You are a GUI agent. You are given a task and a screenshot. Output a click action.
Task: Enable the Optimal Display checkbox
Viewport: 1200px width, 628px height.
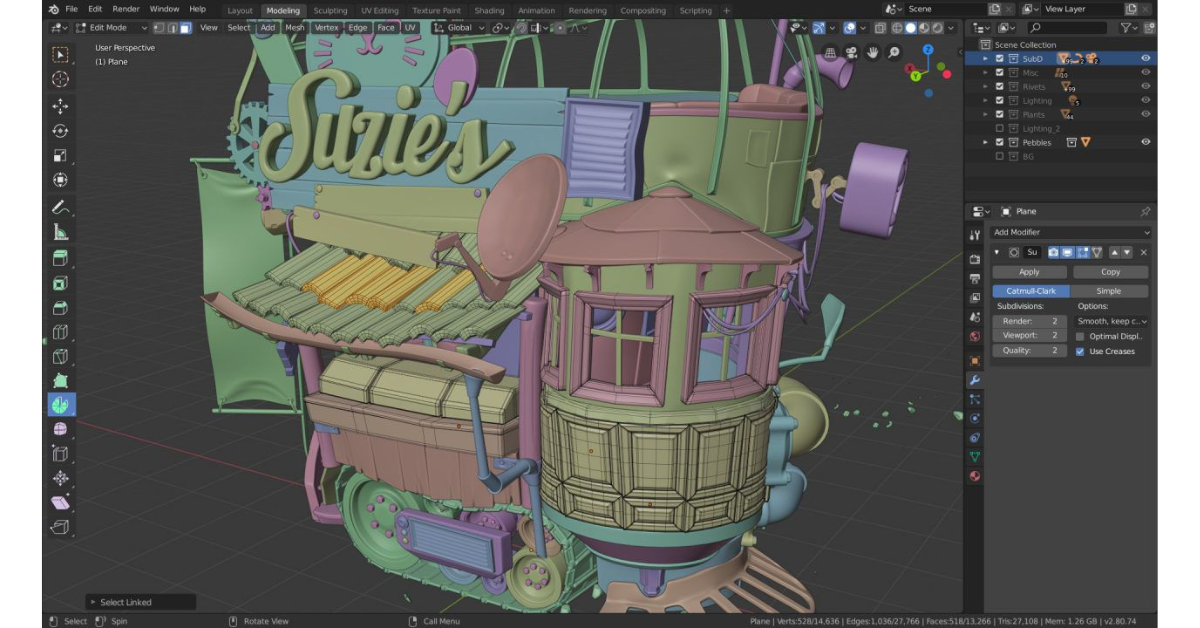[1080, 336]
